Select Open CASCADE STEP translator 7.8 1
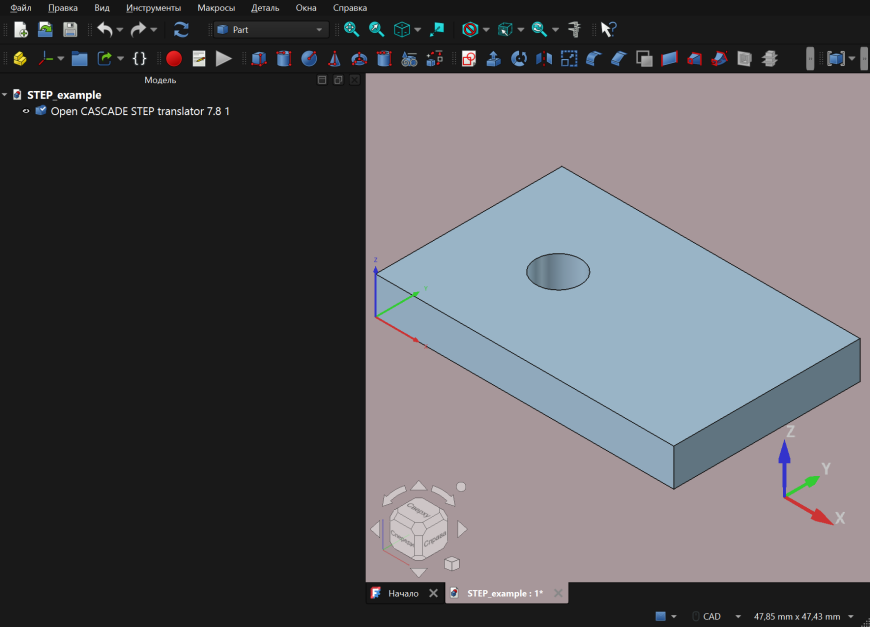Screen dimensions: 870x627 (140, 111)
